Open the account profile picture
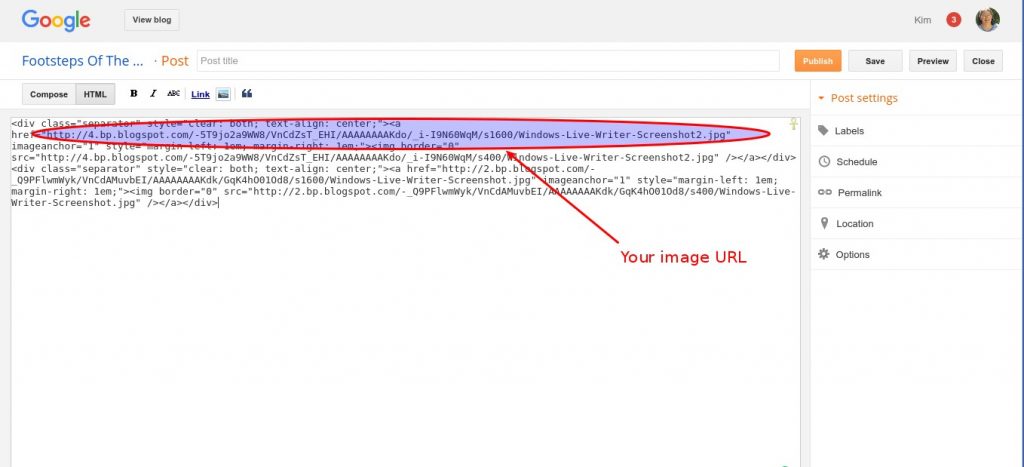Viewport: 1024px width, 467px height. click(x=987, y=20)
